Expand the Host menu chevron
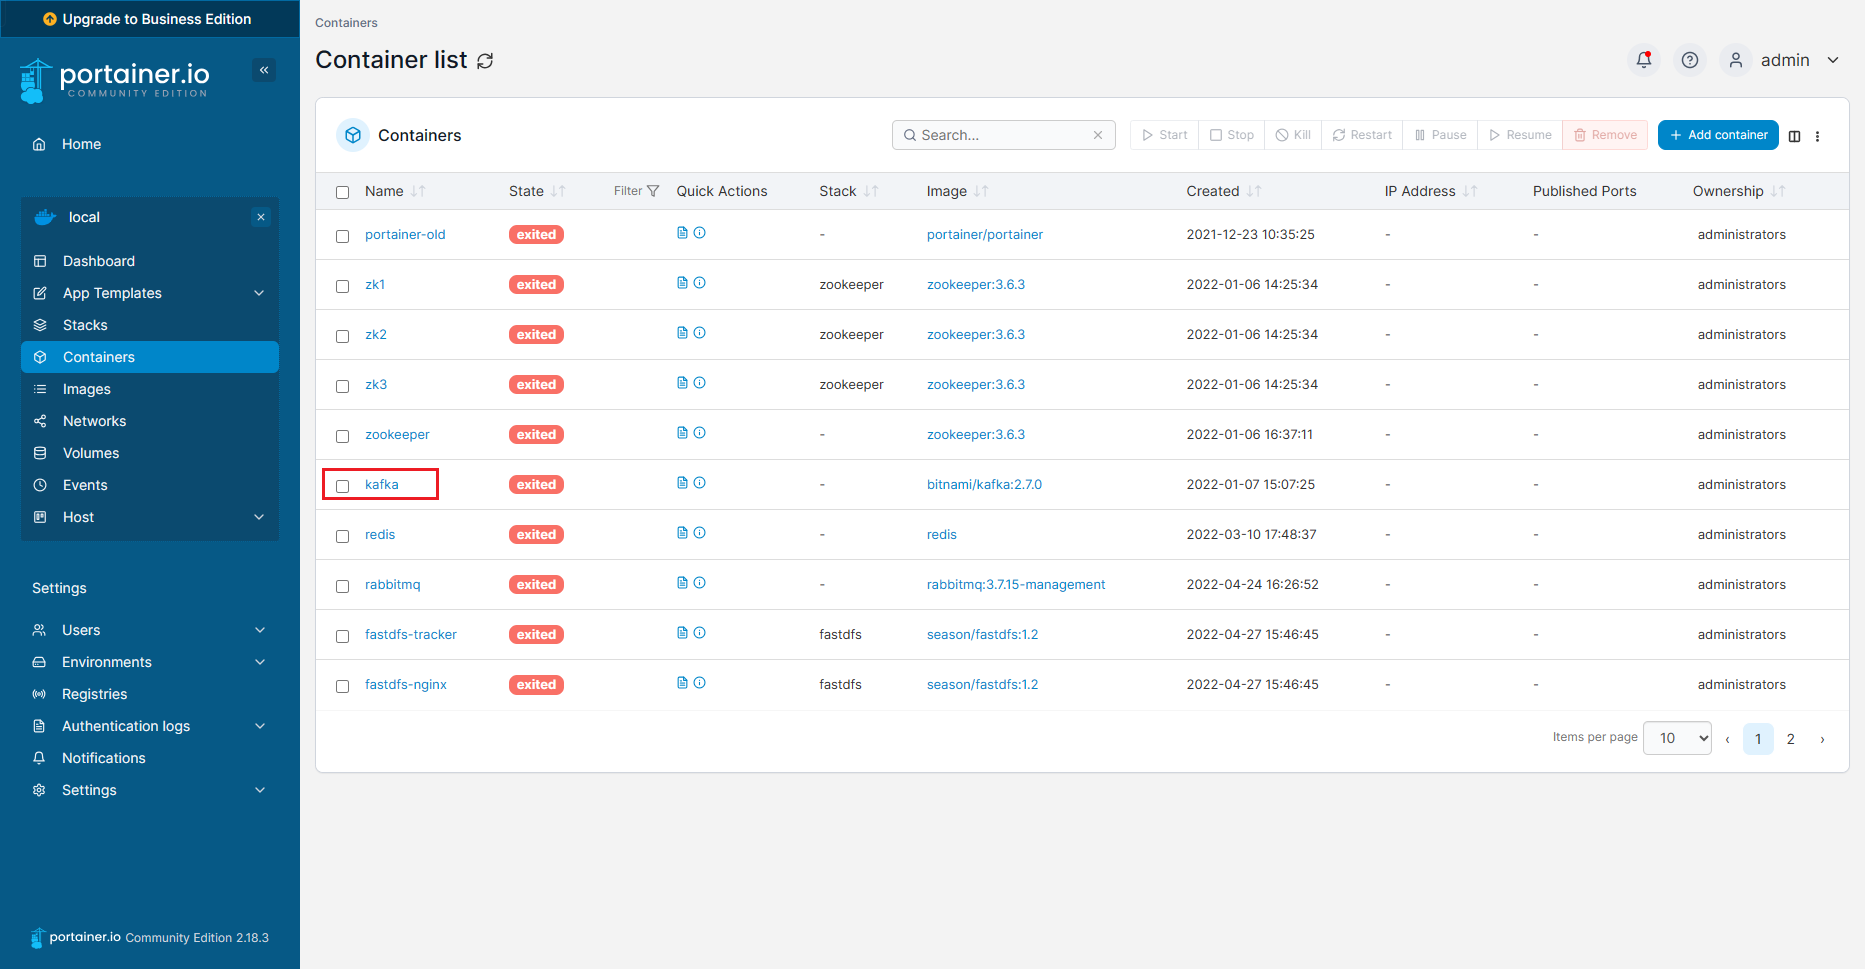 tap(259, 517)
